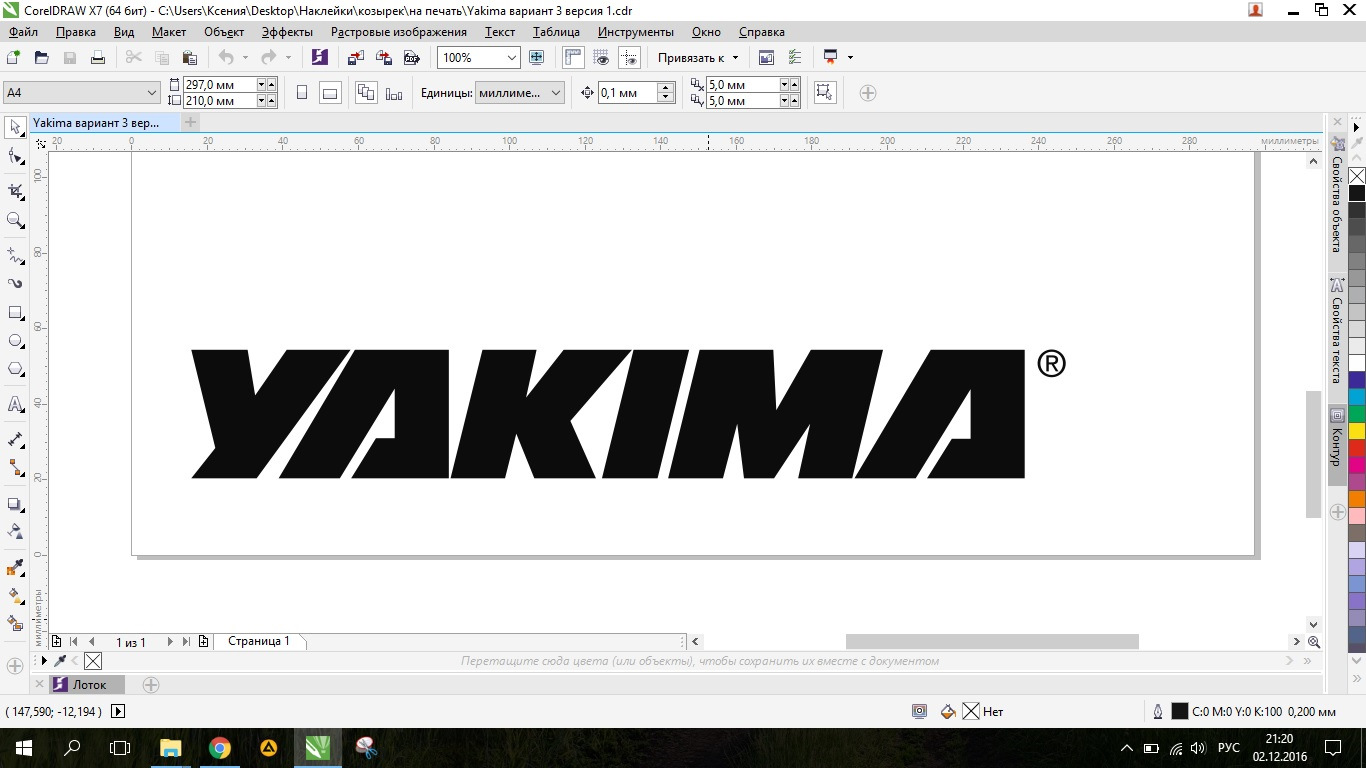Open the application launcher
The width and height of the screenshot is (1366, 768).
pos(830,57)
